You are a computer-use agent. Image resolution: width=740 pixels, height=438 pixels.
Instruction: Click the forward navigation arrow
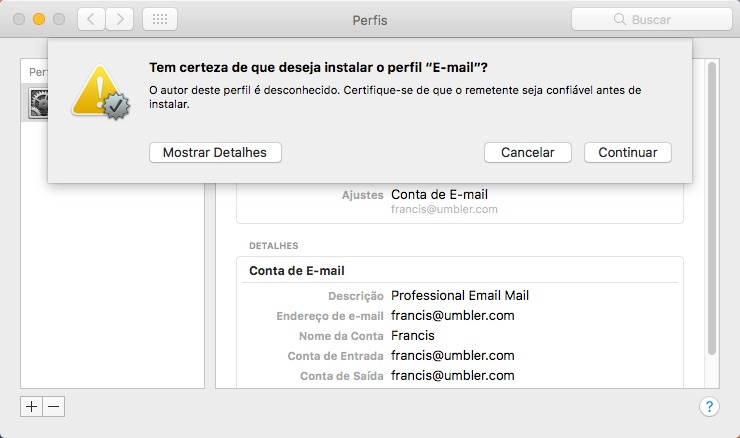point(120,19)
